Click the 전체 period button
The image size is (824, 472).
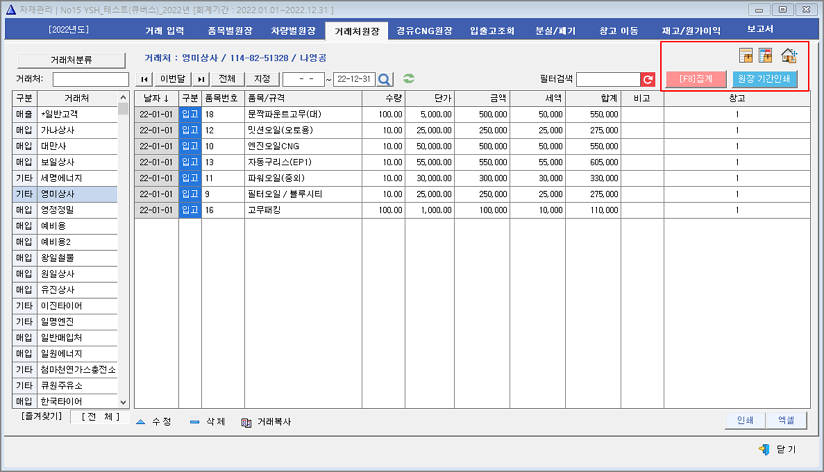227,79
